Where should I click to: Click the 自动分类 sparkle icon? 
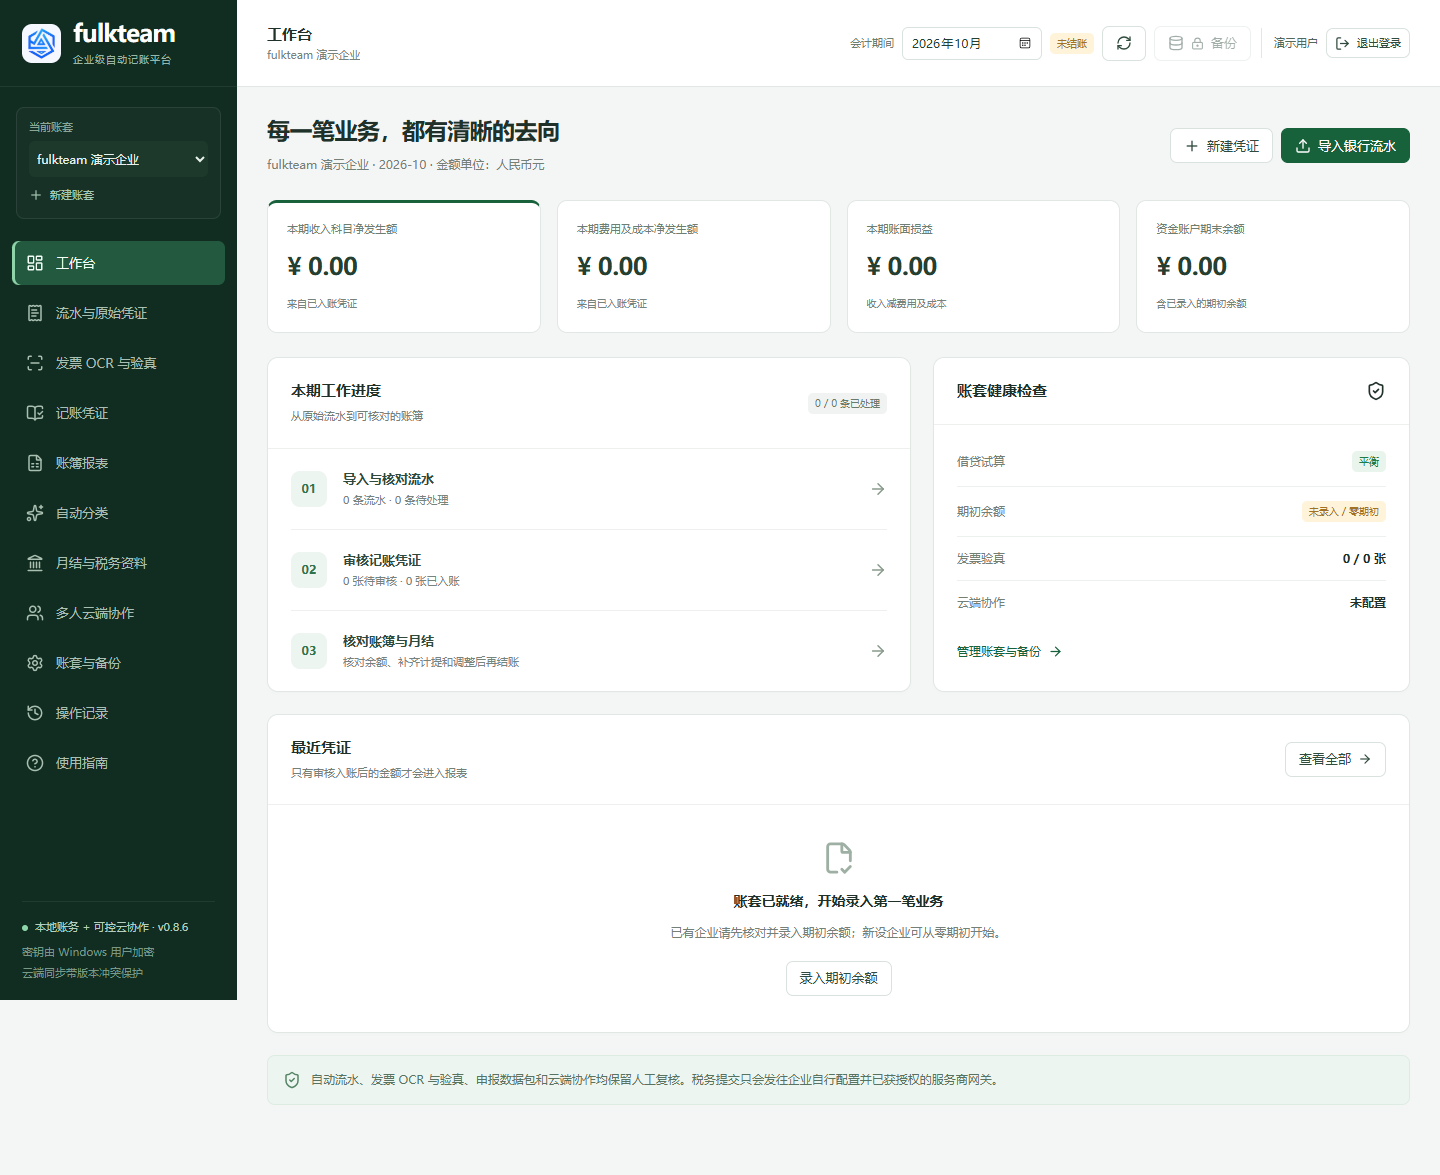tap(35, 513)
